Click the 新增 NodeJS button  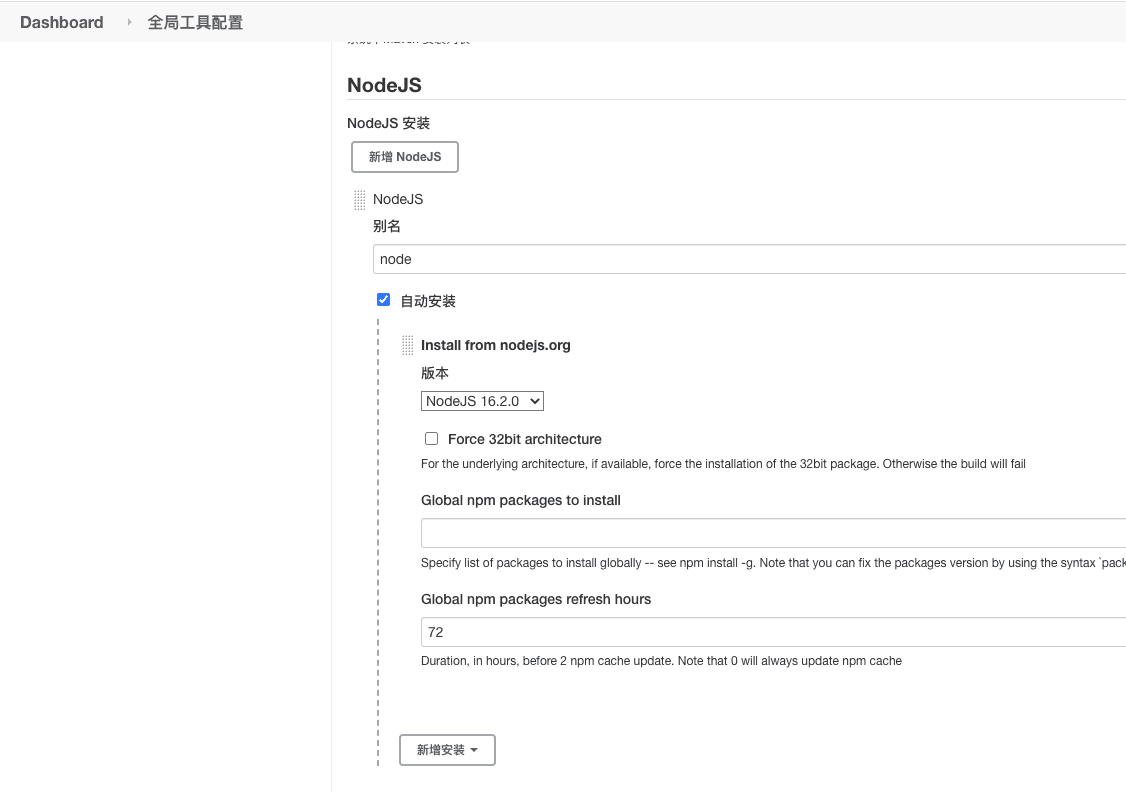(x=405, y=157)
